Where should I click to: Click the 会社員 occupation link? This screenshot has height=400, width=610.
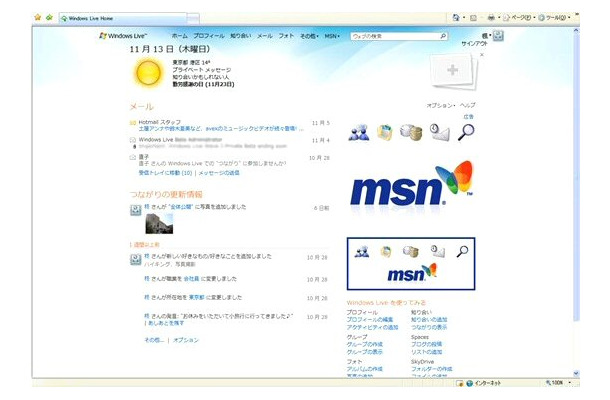[x=191, y=279]
